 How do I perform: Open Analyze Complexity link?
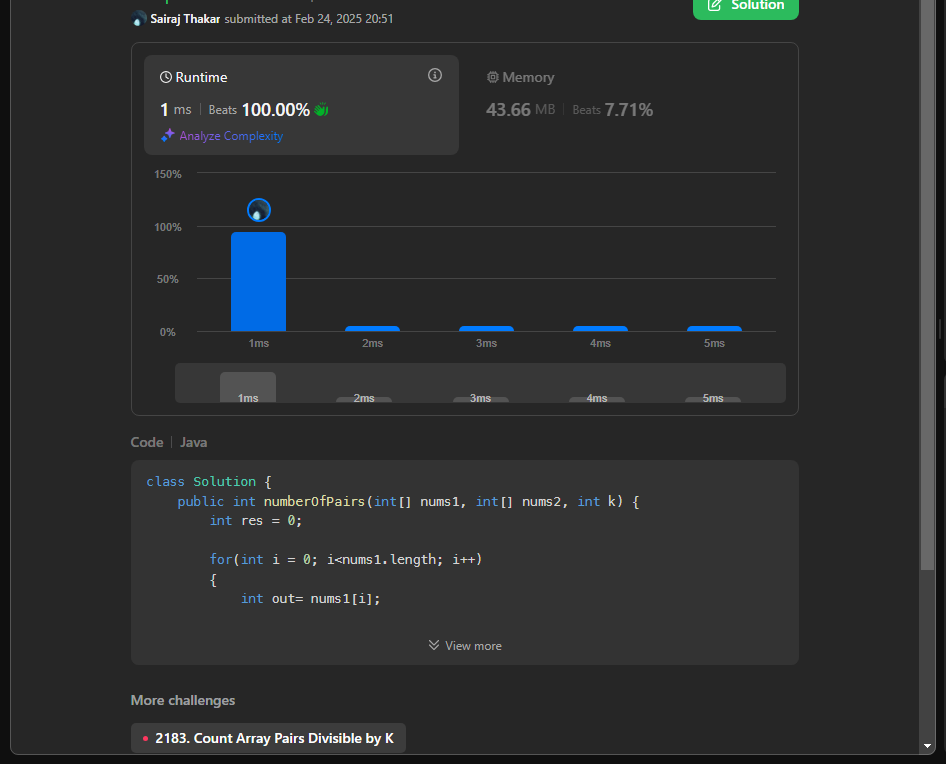pos(231,136)
